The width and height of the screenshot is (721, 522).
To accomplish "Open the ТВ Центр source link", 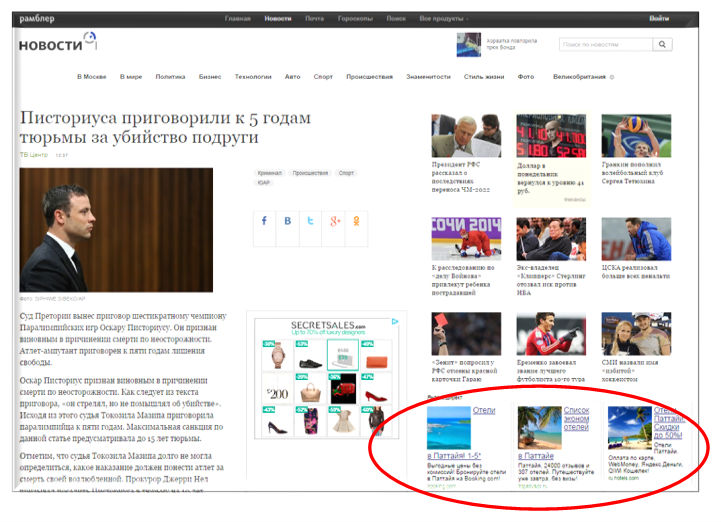I will pyautogui.click(x=33, y=155).
